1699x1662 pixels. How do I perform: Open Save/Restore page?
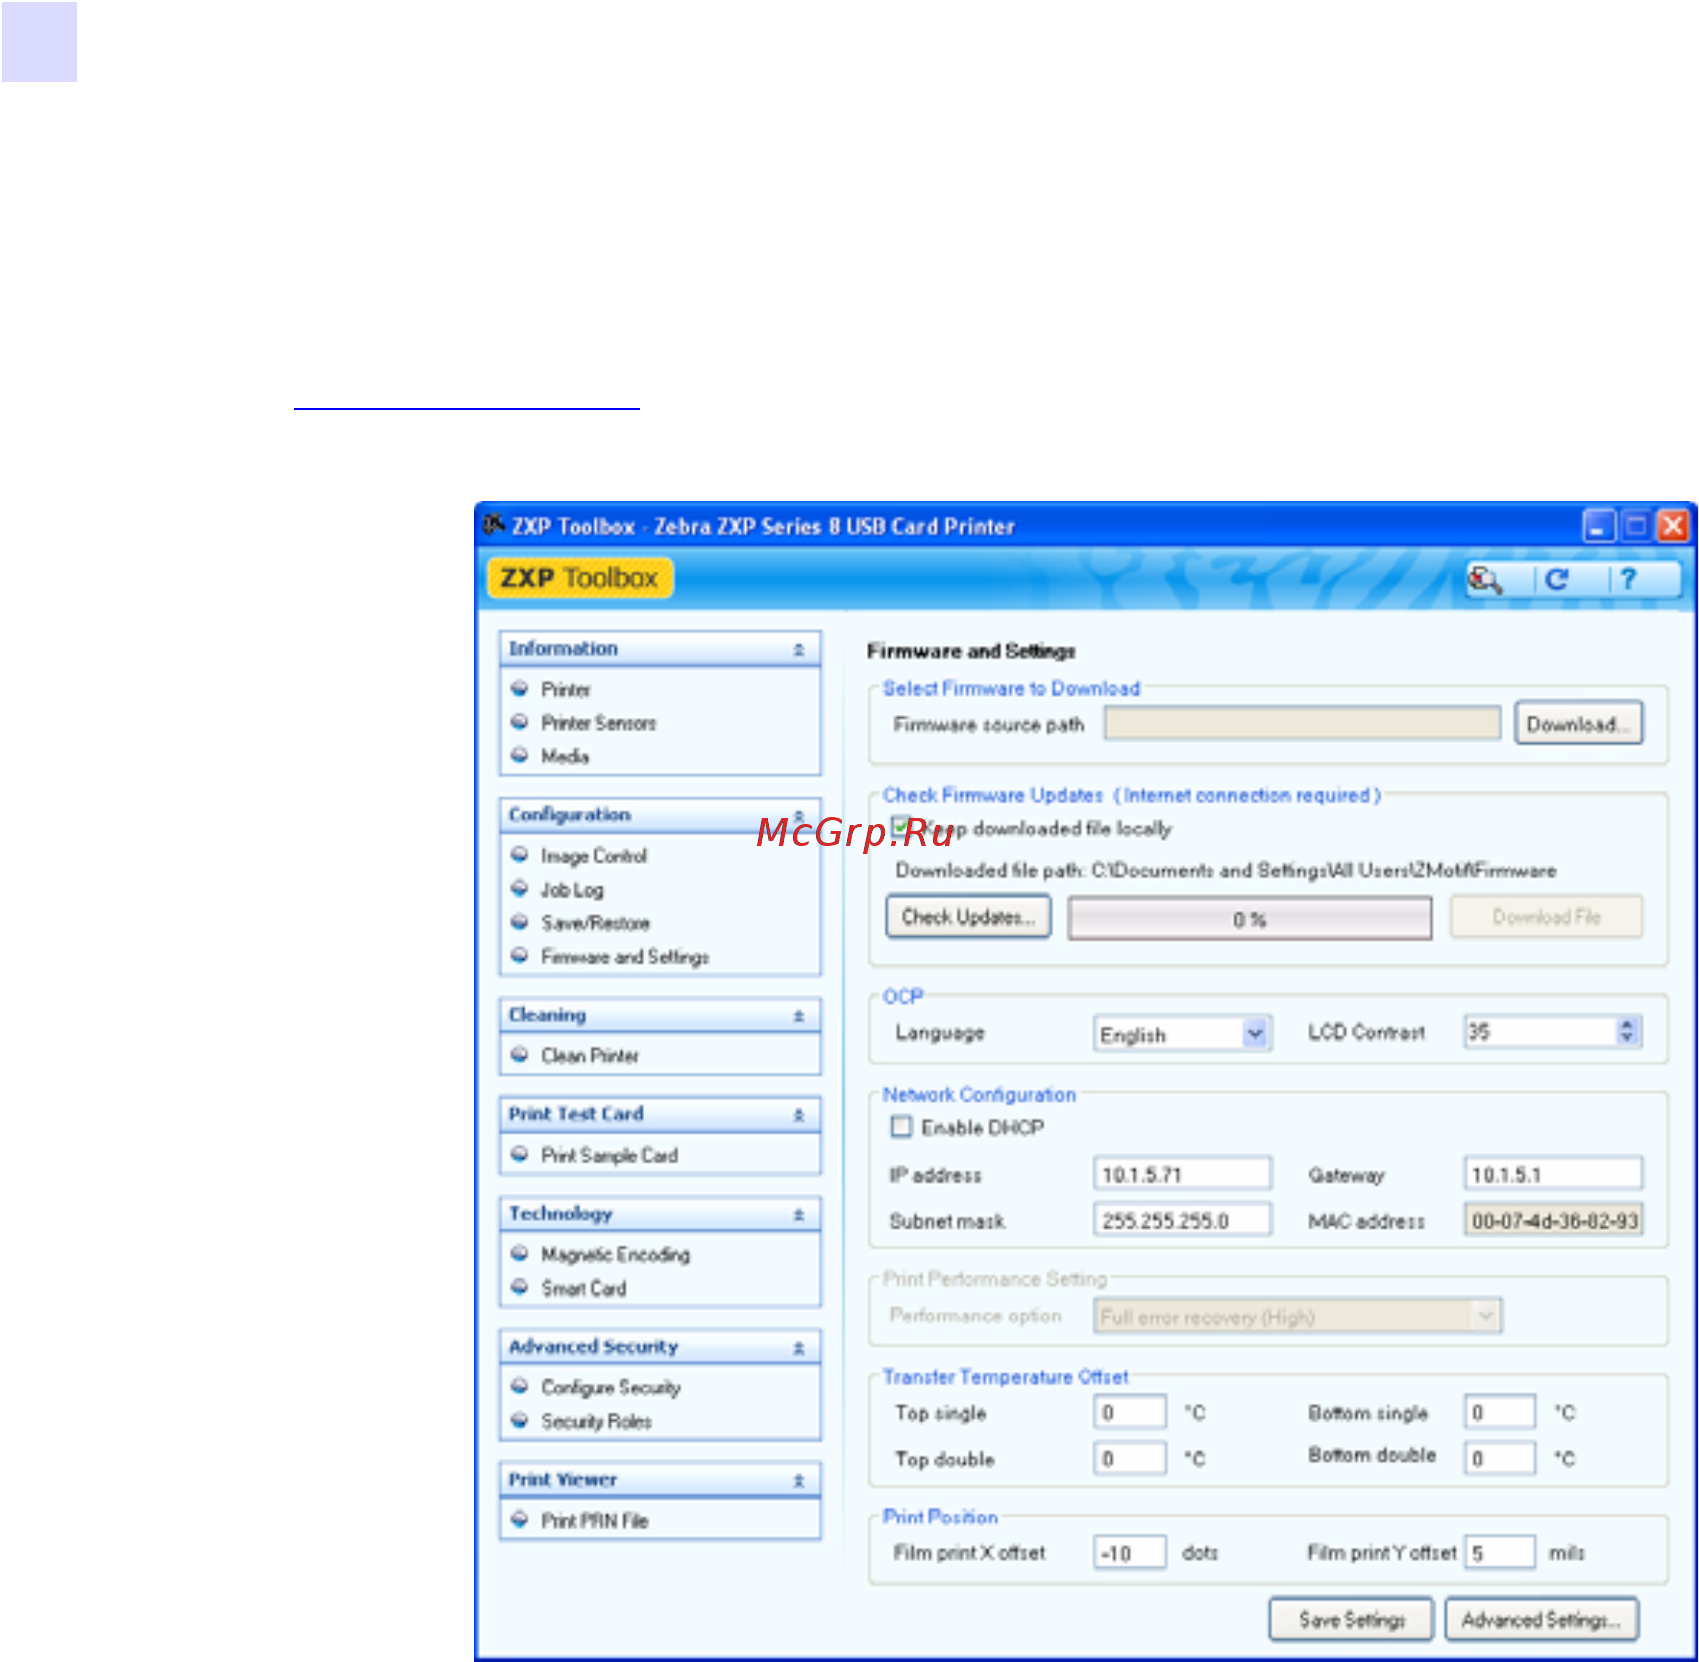coord(595,923)
